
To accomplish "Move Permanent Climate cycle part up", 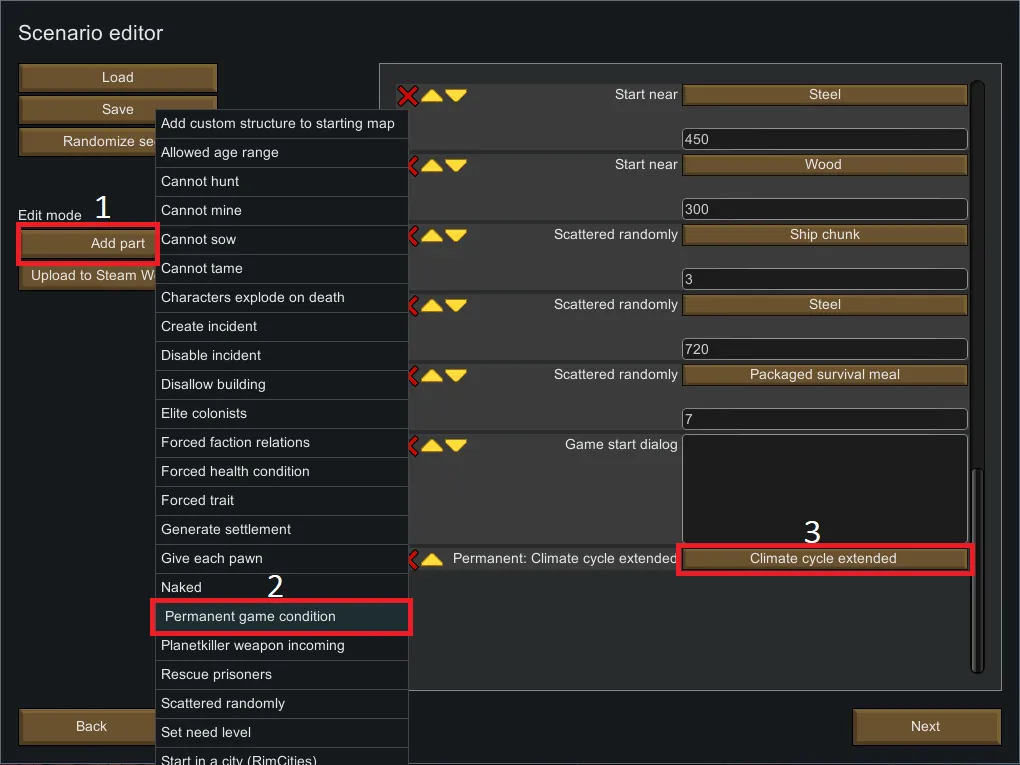I will tap(432, 558).
